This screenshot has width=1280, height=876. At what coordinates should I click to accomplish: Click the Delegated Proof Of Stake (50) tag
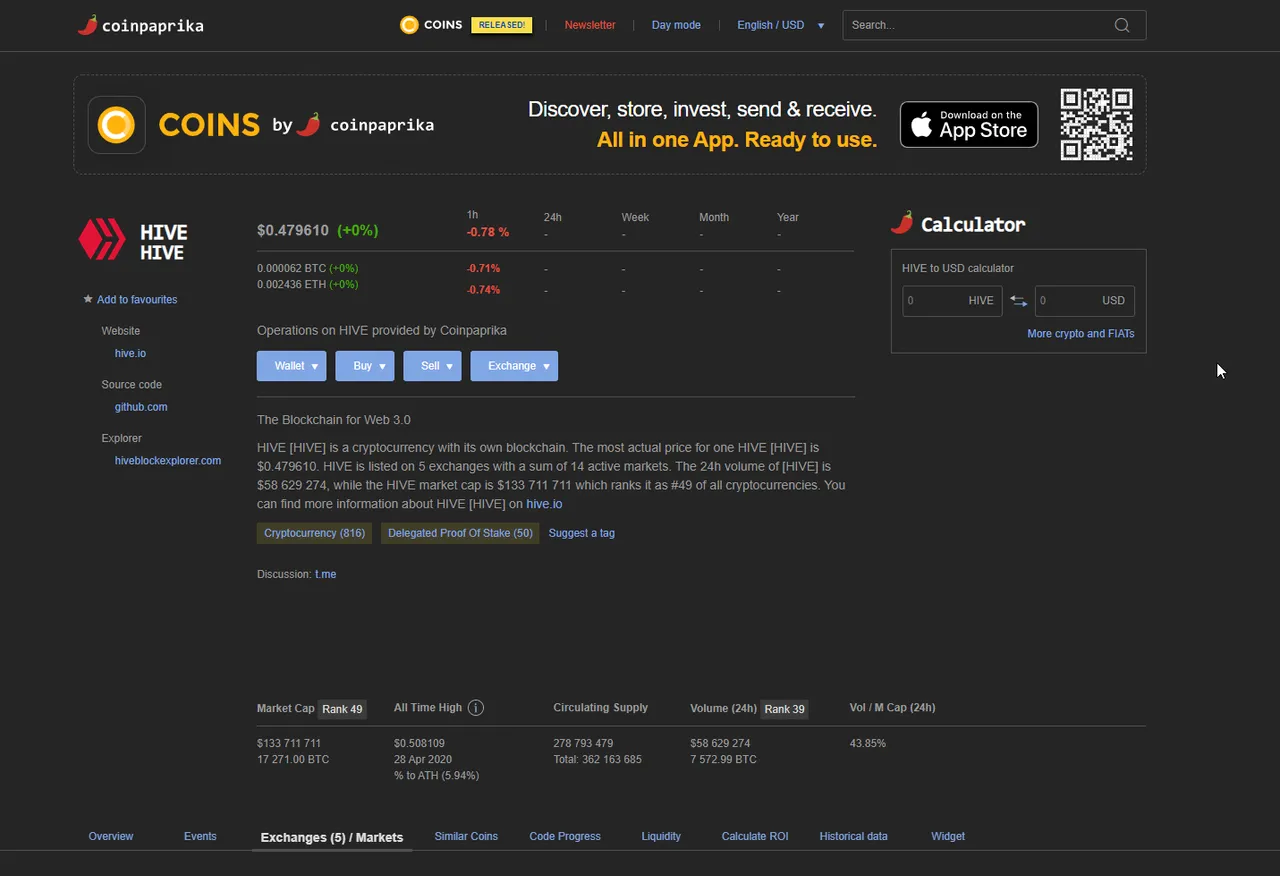click(460, 533)
